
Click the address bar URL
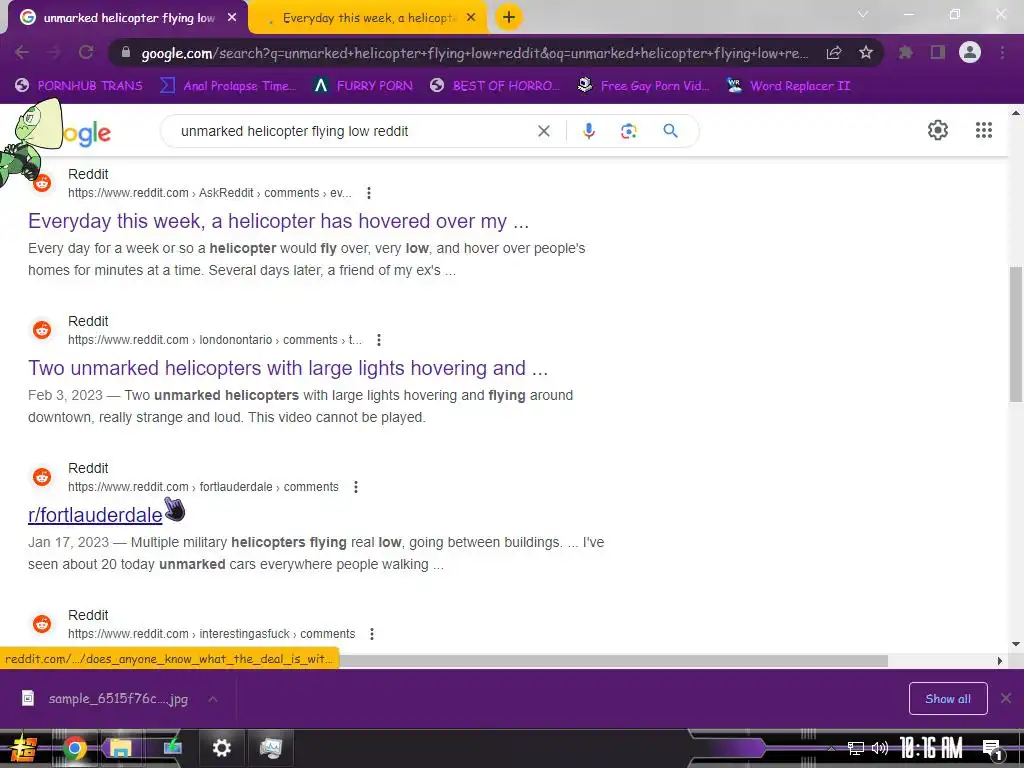[x=474, y=53]
